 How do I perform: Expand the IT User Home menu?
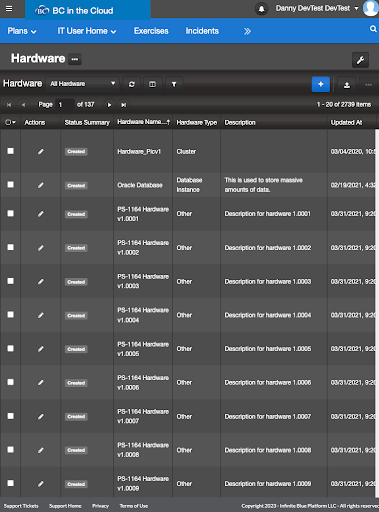click(x=87, y=31)
